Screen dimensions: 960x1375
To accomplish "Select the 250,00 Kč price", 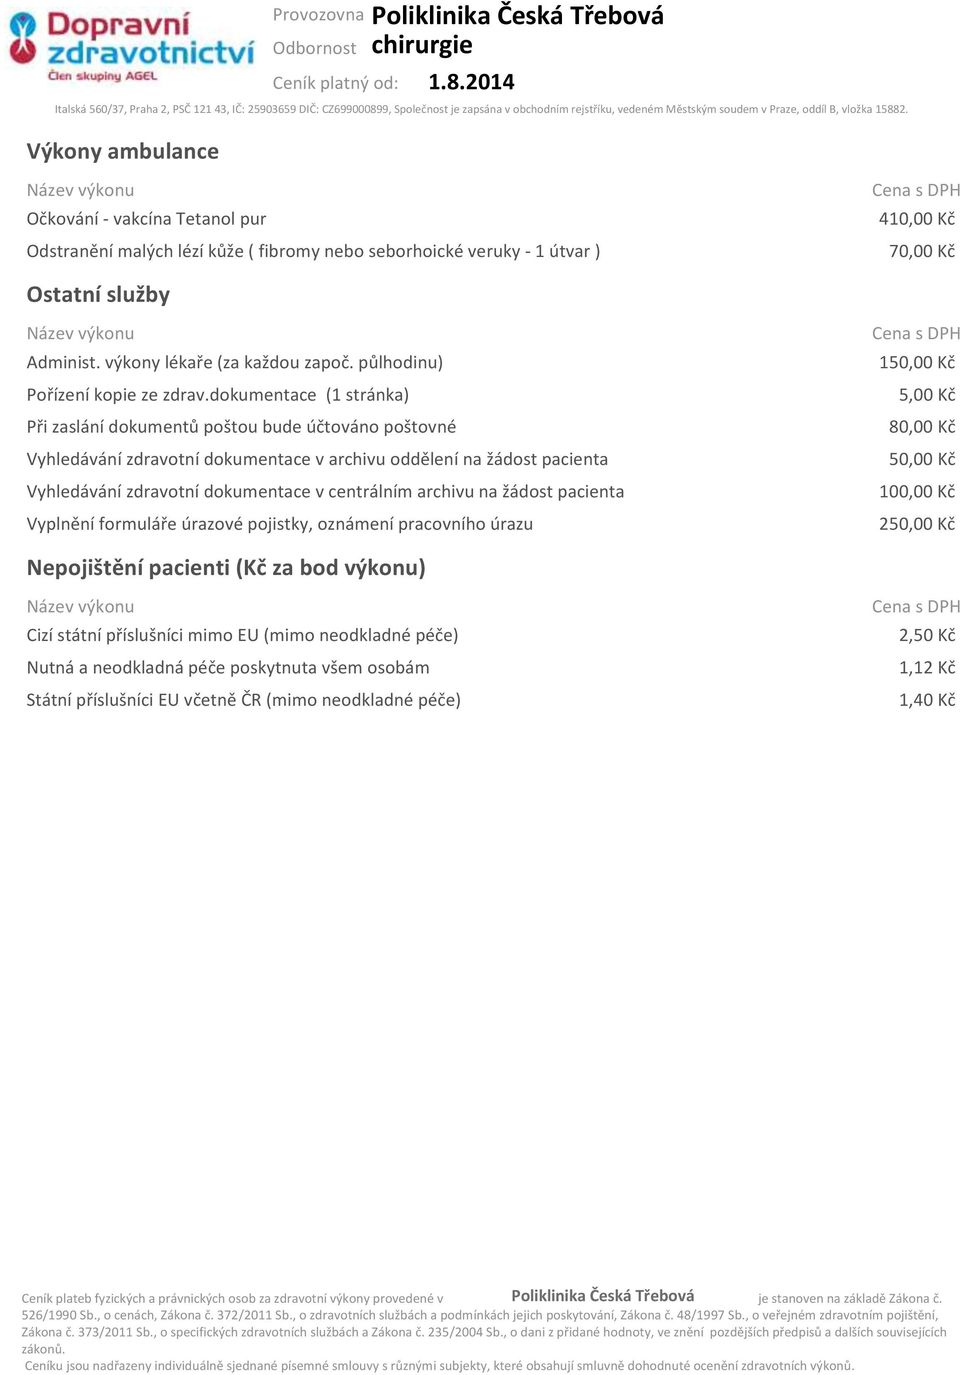I will pos(917,524).
